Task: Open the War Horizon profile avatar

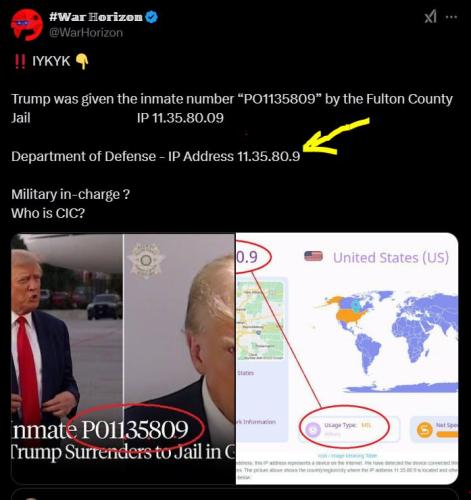Action: click(x=27, y=25)
